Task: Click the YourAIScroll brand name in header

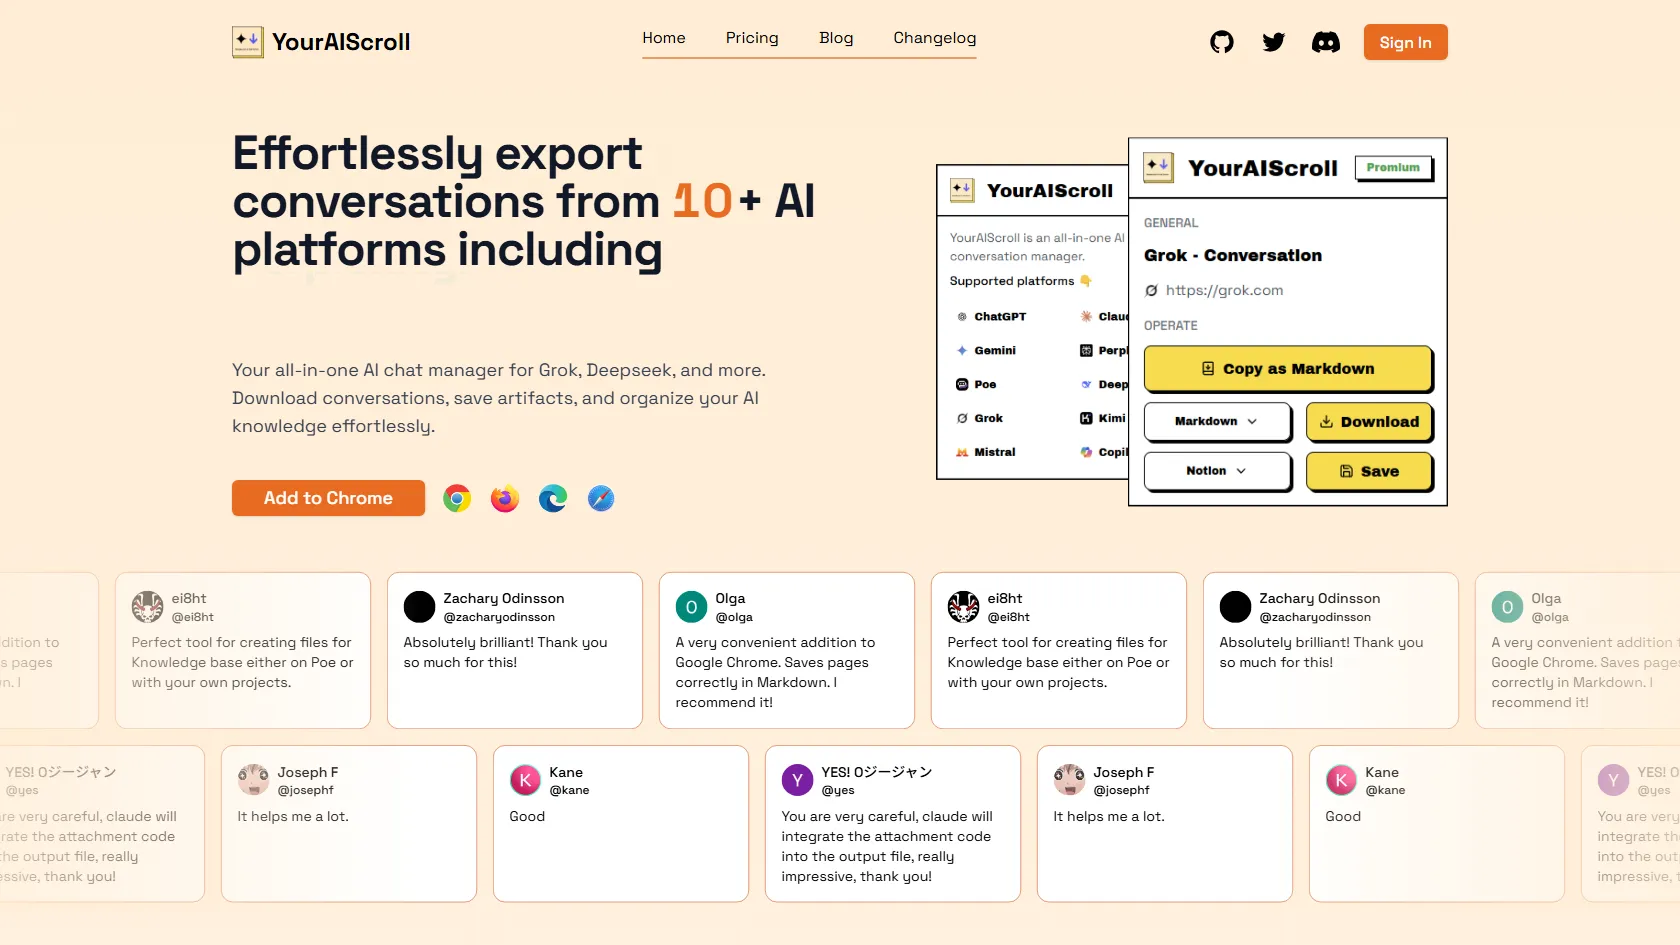Action: click(341, 42)
